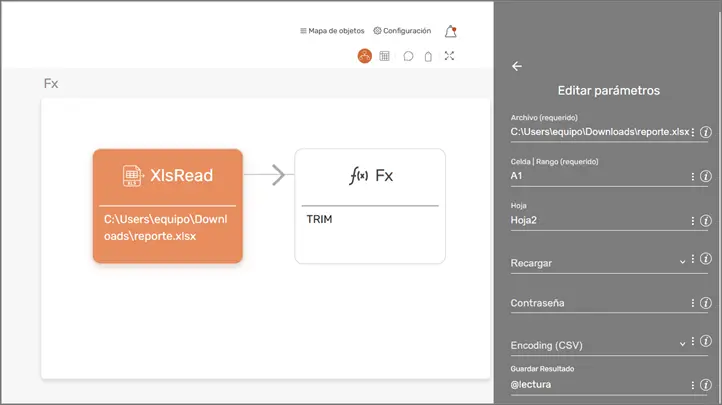Open the comments bubble
The width and height of the screenshot is (722, 405).
point(408,56)
